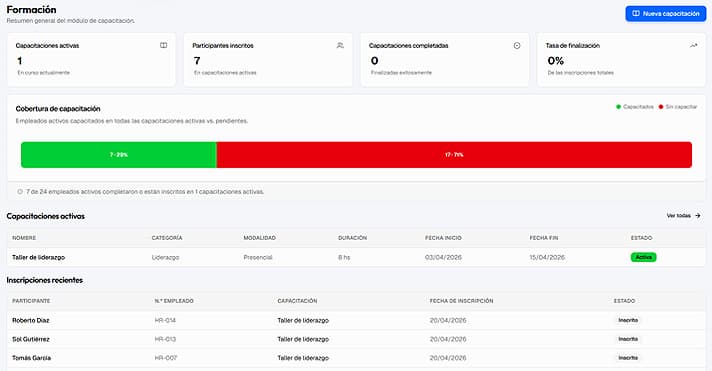The width and height of the screenshot is (712, 371).
Task: Click the 20/04/2026 date in Roberto Díaz row
Action: pos(448,320)
